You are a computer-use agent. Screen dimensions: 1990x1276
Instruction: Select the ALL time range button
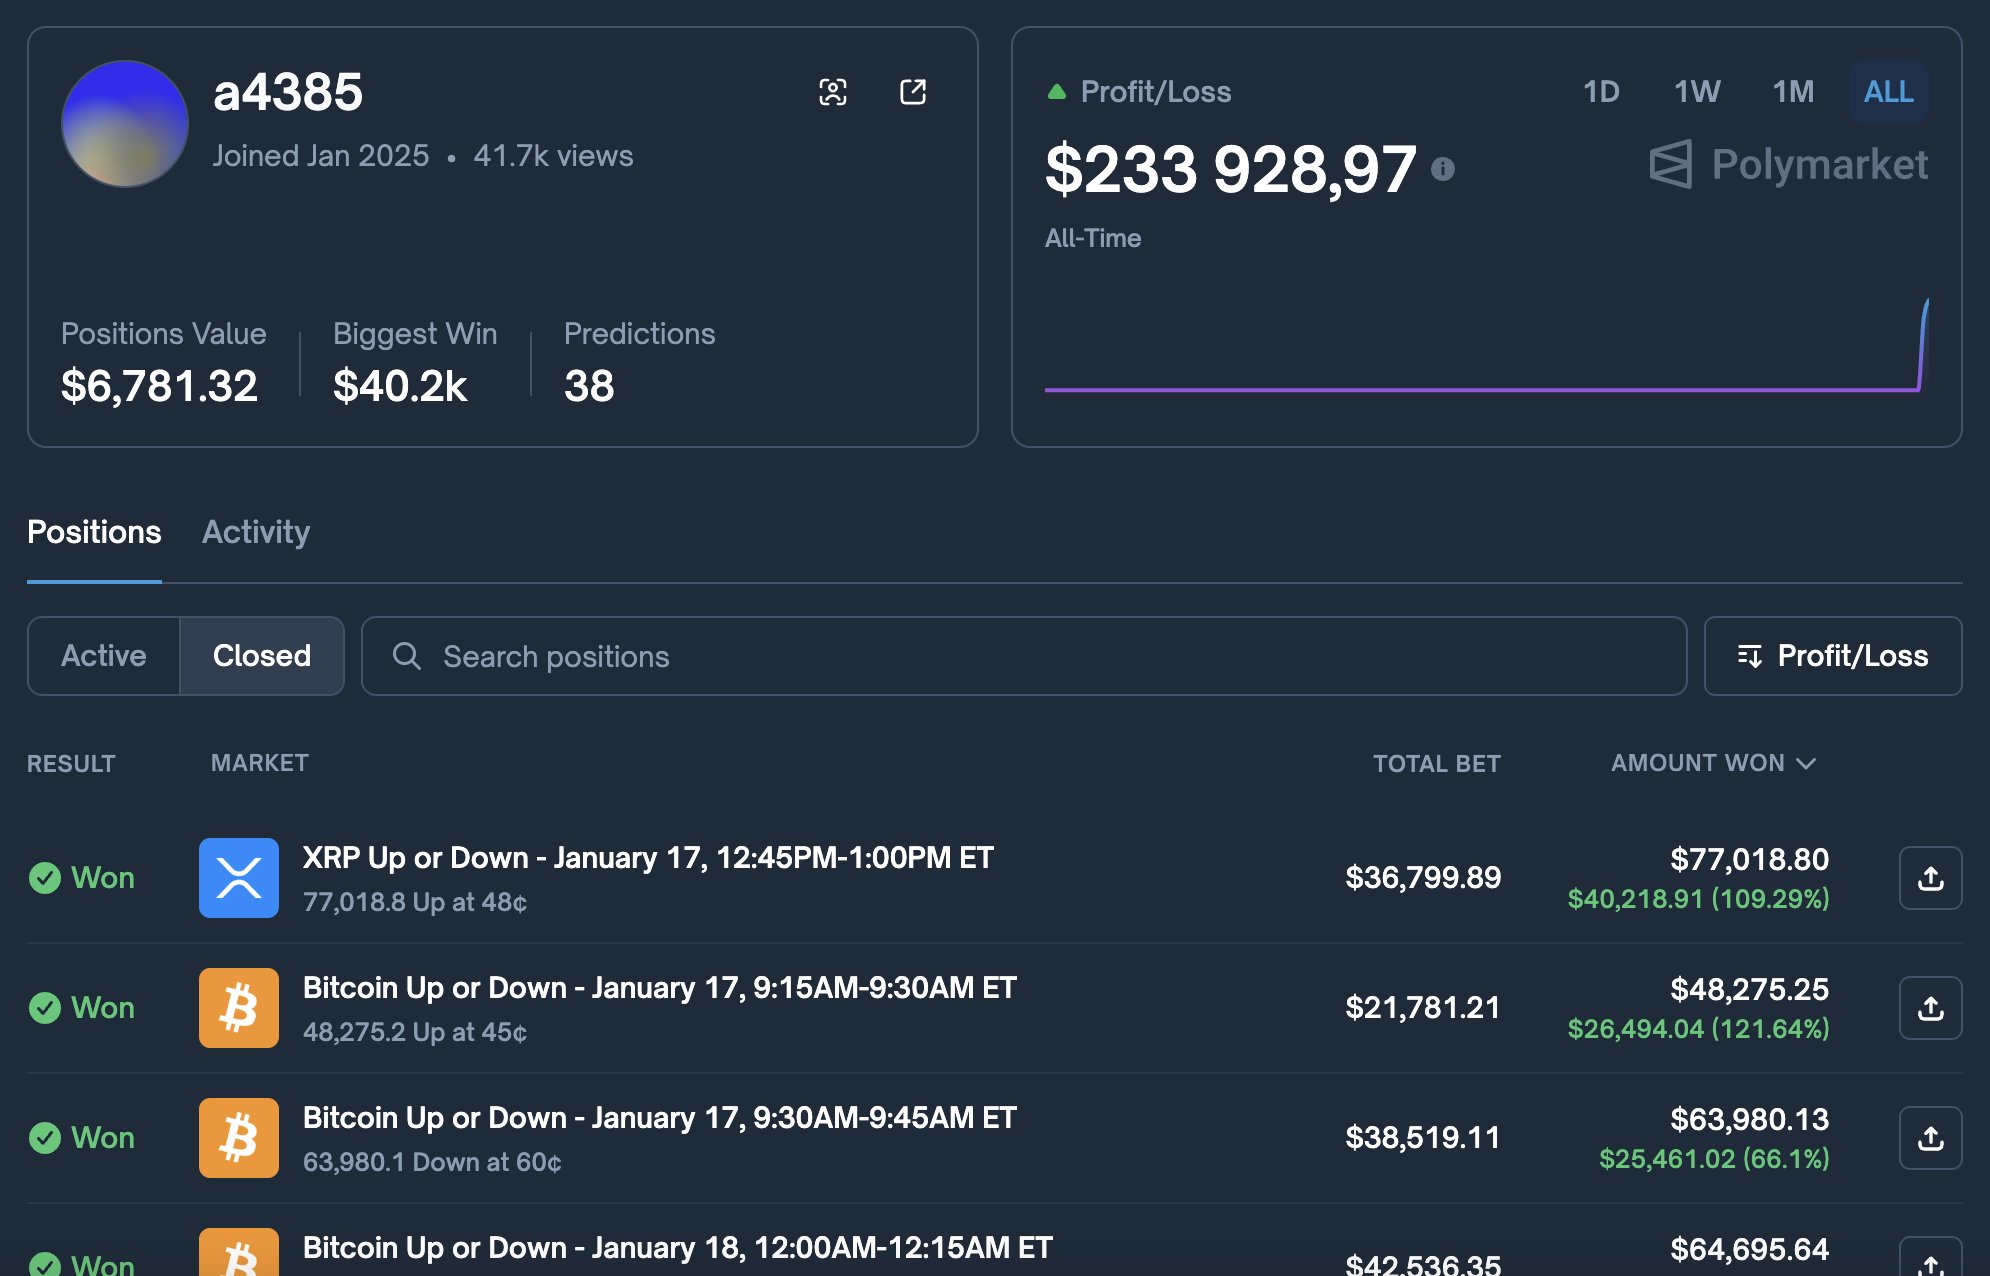1886,92
